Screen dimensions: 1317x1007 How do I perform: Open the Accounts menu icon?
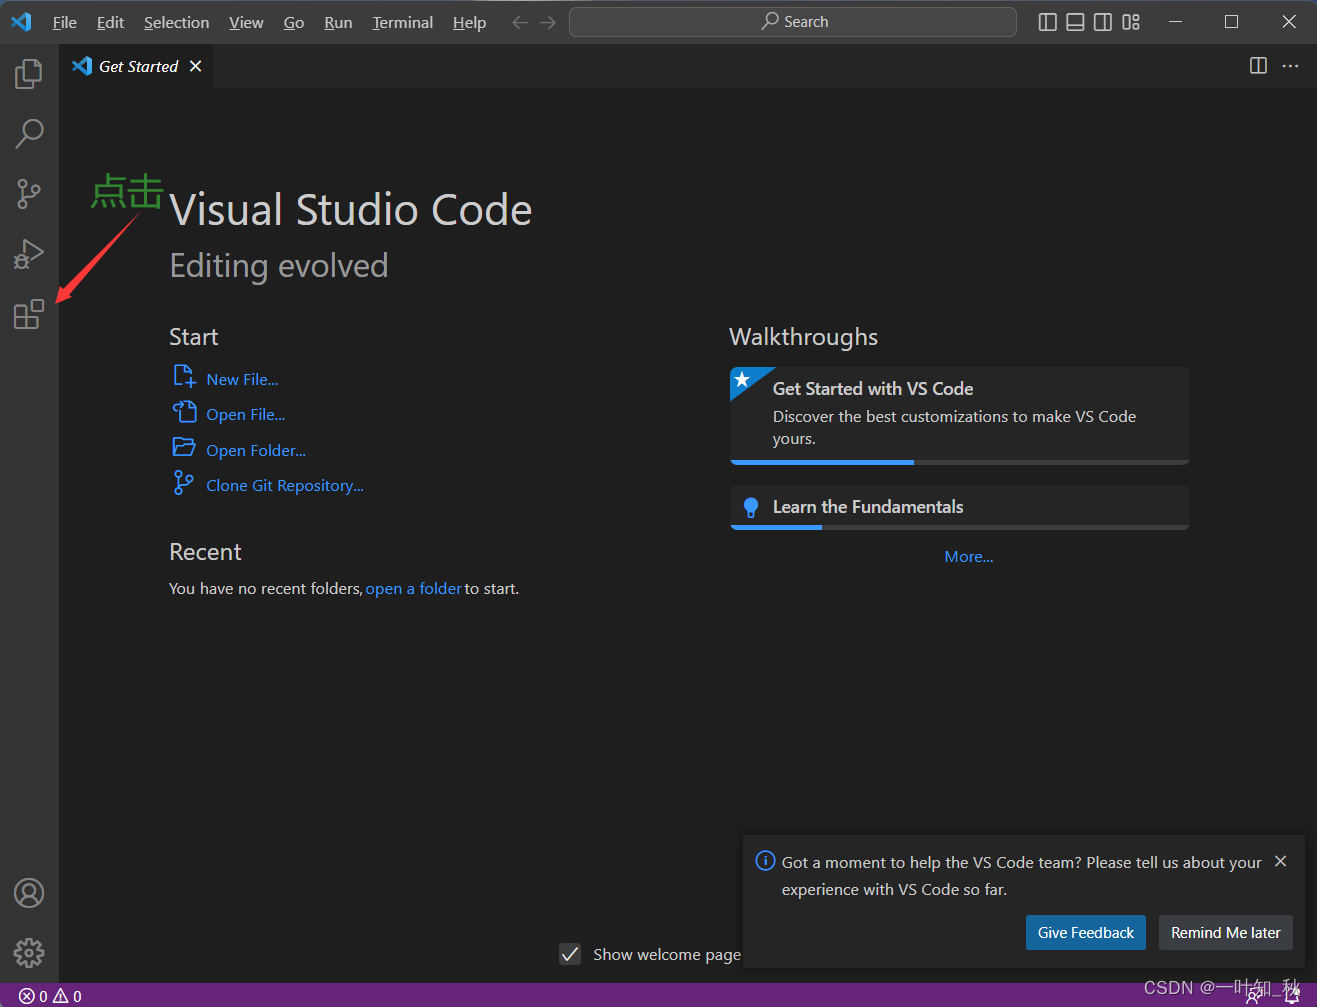[x=29, y=893]
